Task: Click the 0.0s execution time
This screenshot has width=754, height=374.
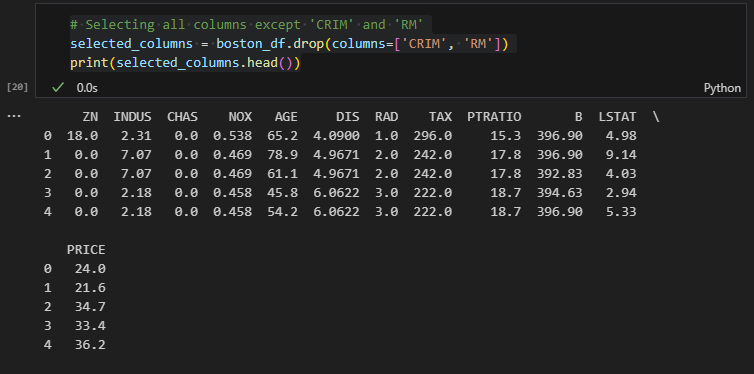Action: point(87,87)
